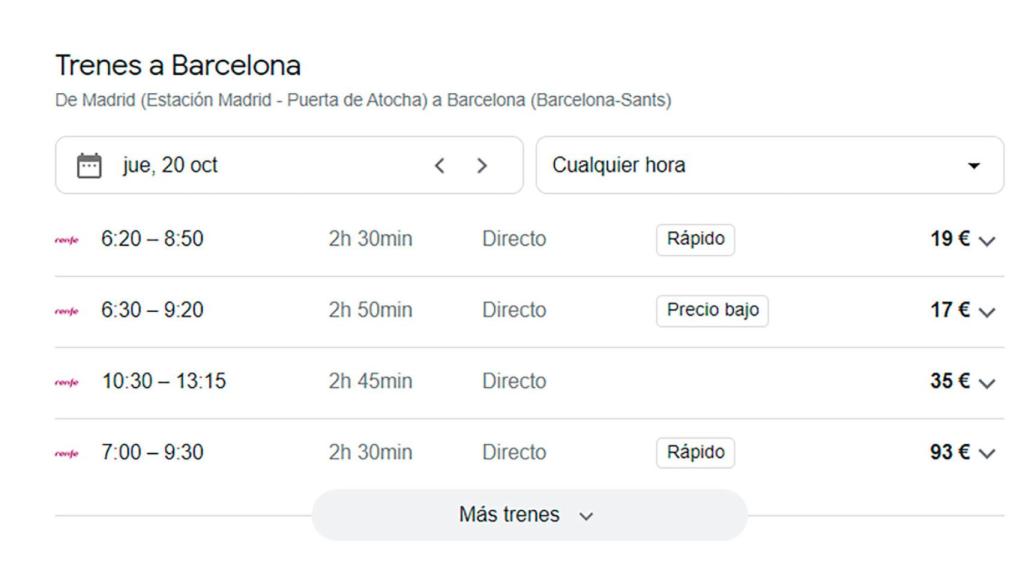Image resolution: width=1024 pixels, height=576 pixels.
Task: Click the previous date arrow
Action: 439,165
